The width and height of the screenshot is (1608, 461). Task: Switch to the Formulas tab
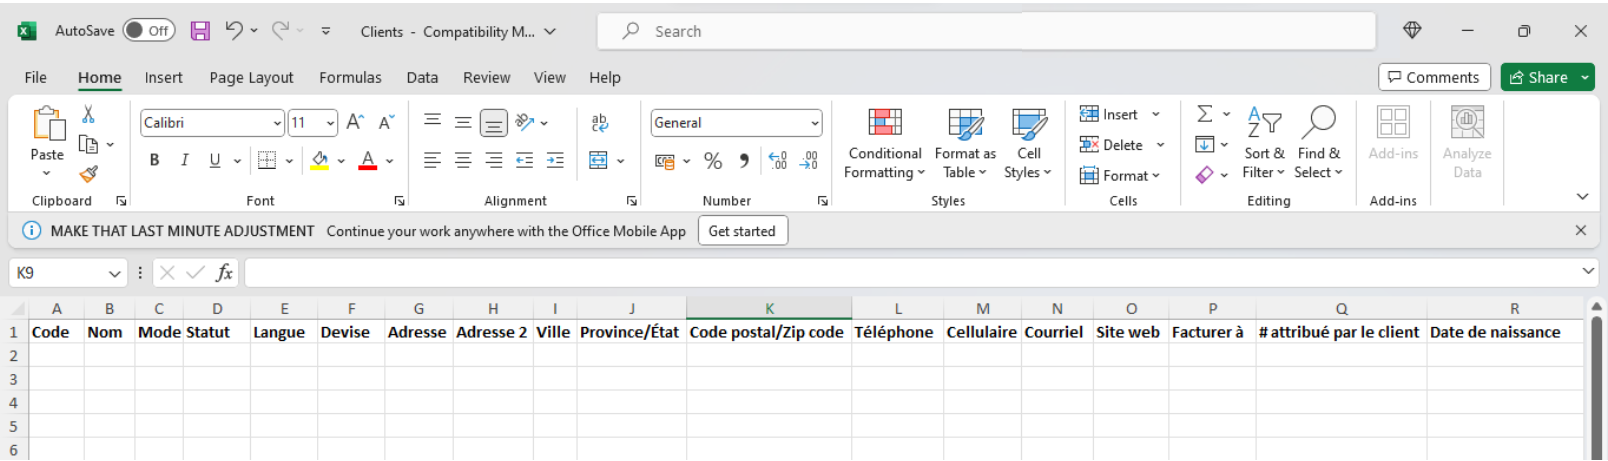[350, 78]
